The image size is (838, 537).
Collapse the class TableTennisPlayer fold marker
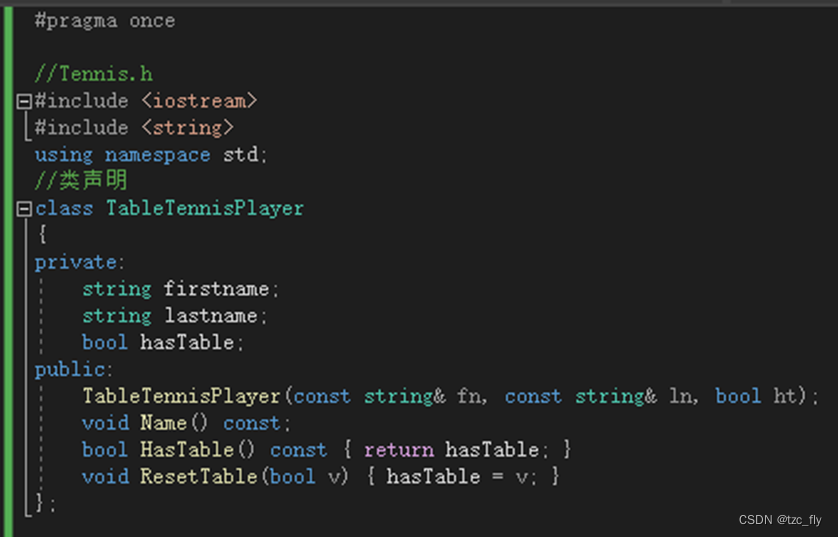(24, 208)
